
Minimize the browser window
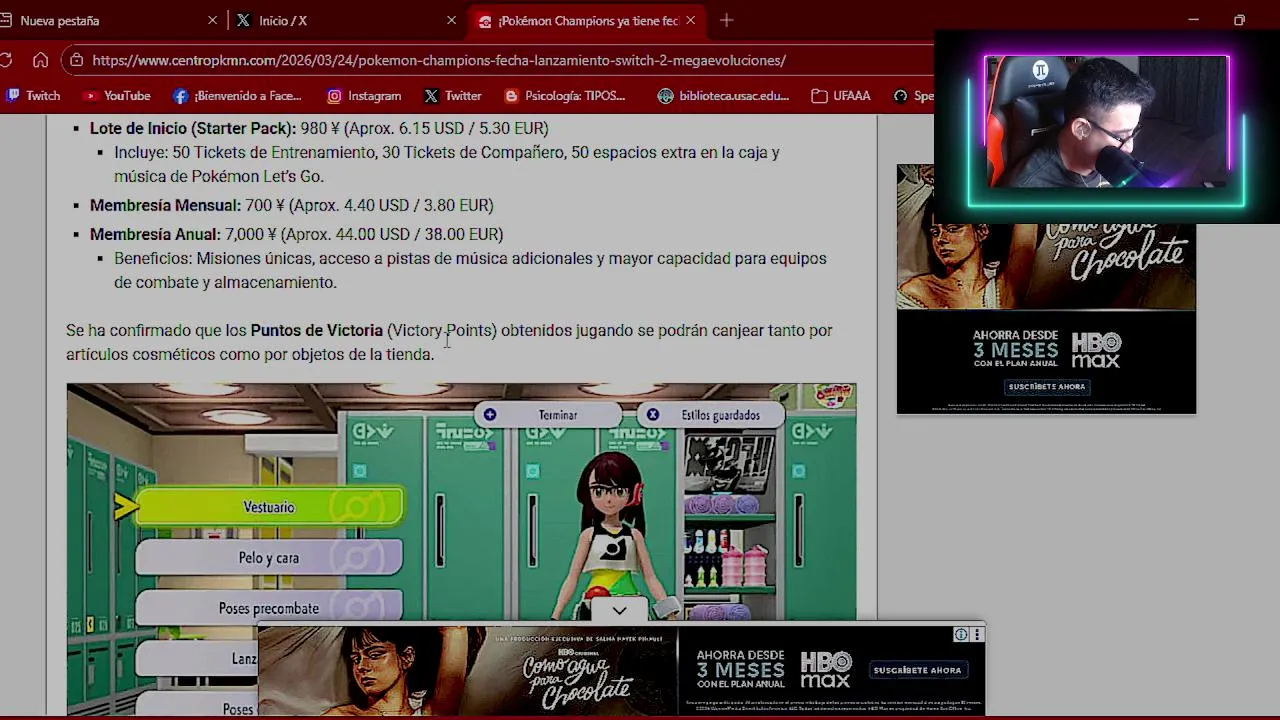pos(1193,20)
